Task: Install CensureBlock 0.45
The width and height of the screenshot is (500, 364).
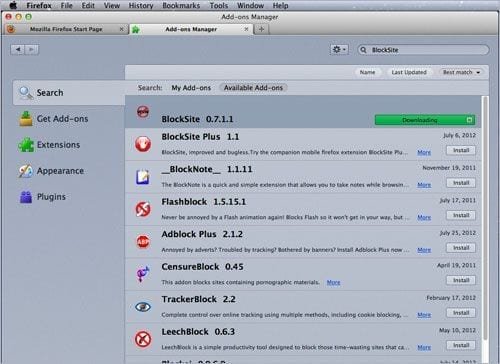Action: point(461,280)
